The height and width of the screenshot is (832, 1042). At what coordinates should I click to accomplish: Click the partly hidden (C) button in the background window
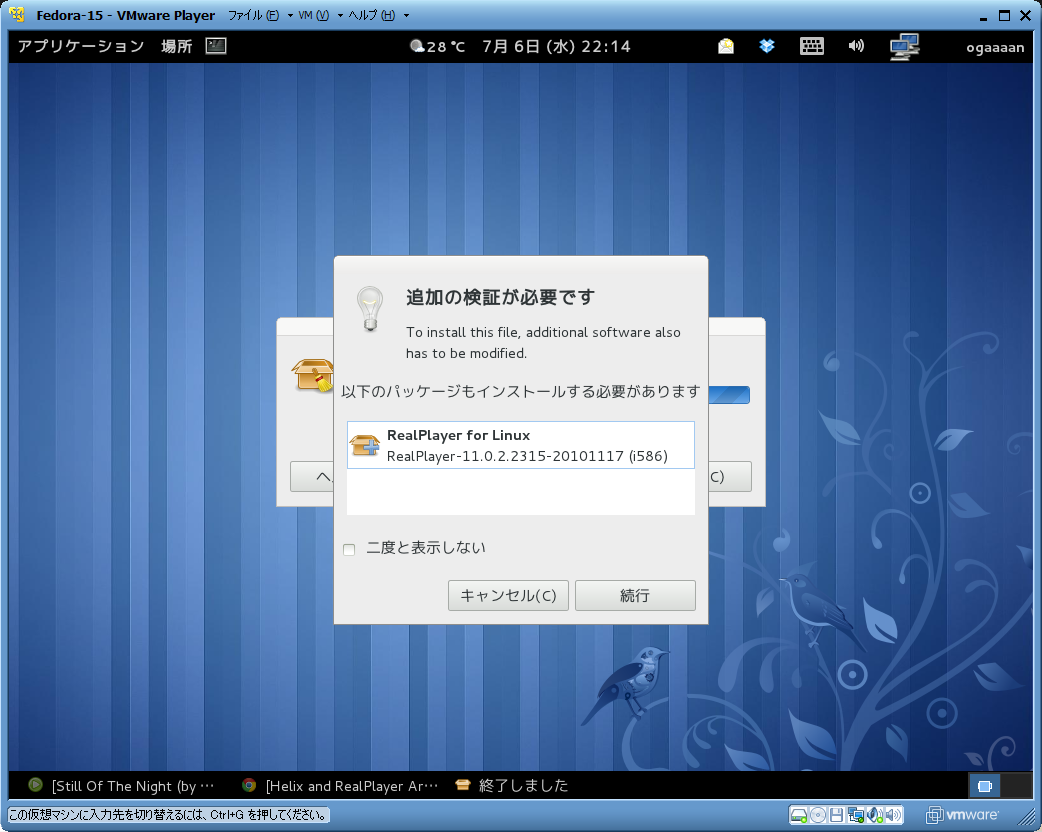pyautogui.click(x=730, y=476)
